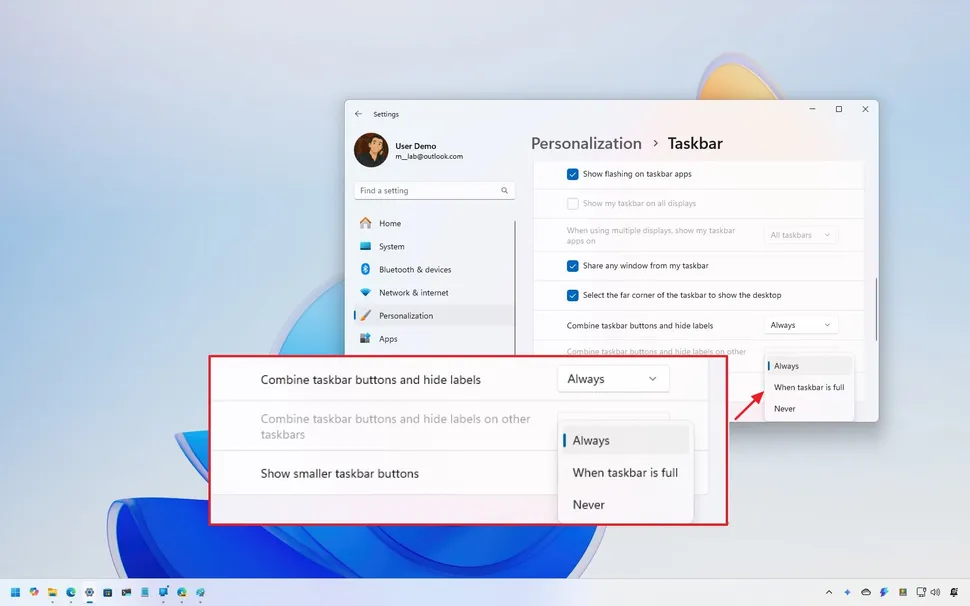Select 'Never' from the dropdown list
This screenshot has height=606, width=970.
coord(785,408)
